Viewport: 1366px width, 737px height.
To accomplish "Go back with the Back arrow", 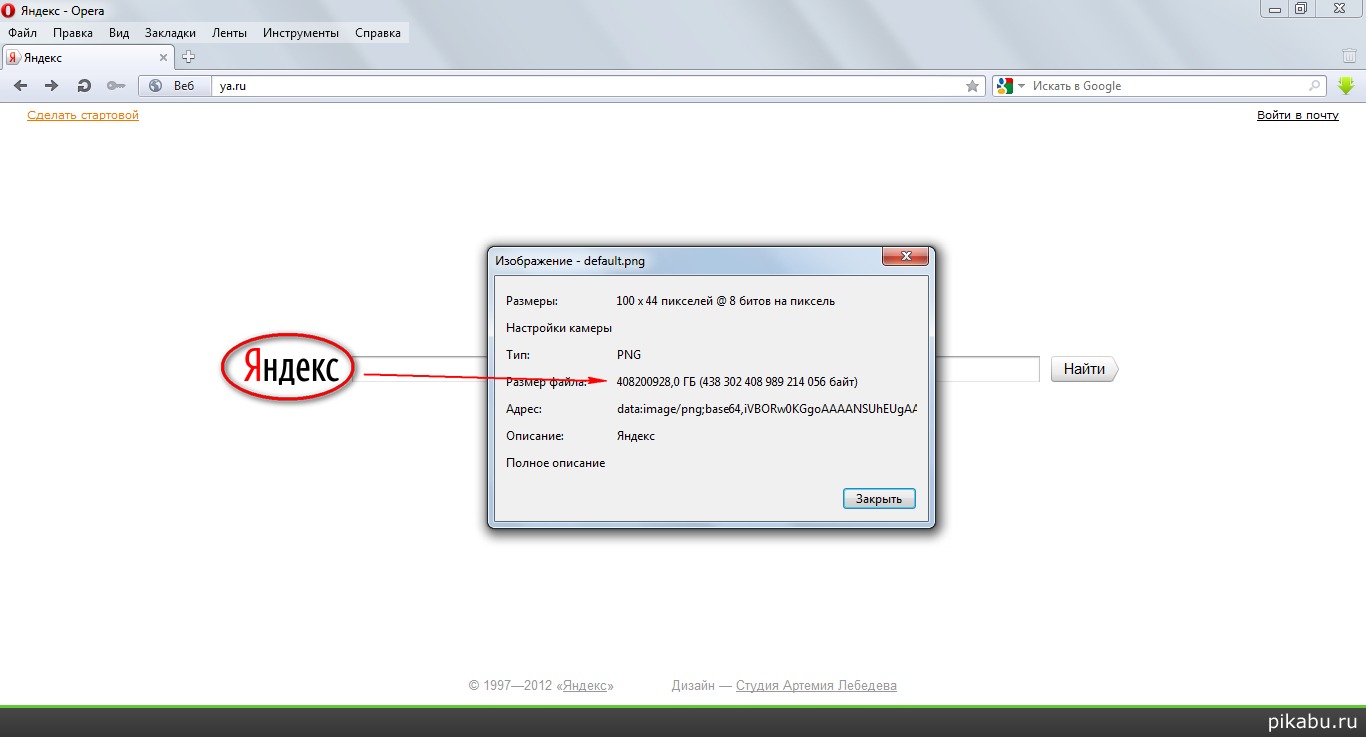I will click(x=20, y=86).
